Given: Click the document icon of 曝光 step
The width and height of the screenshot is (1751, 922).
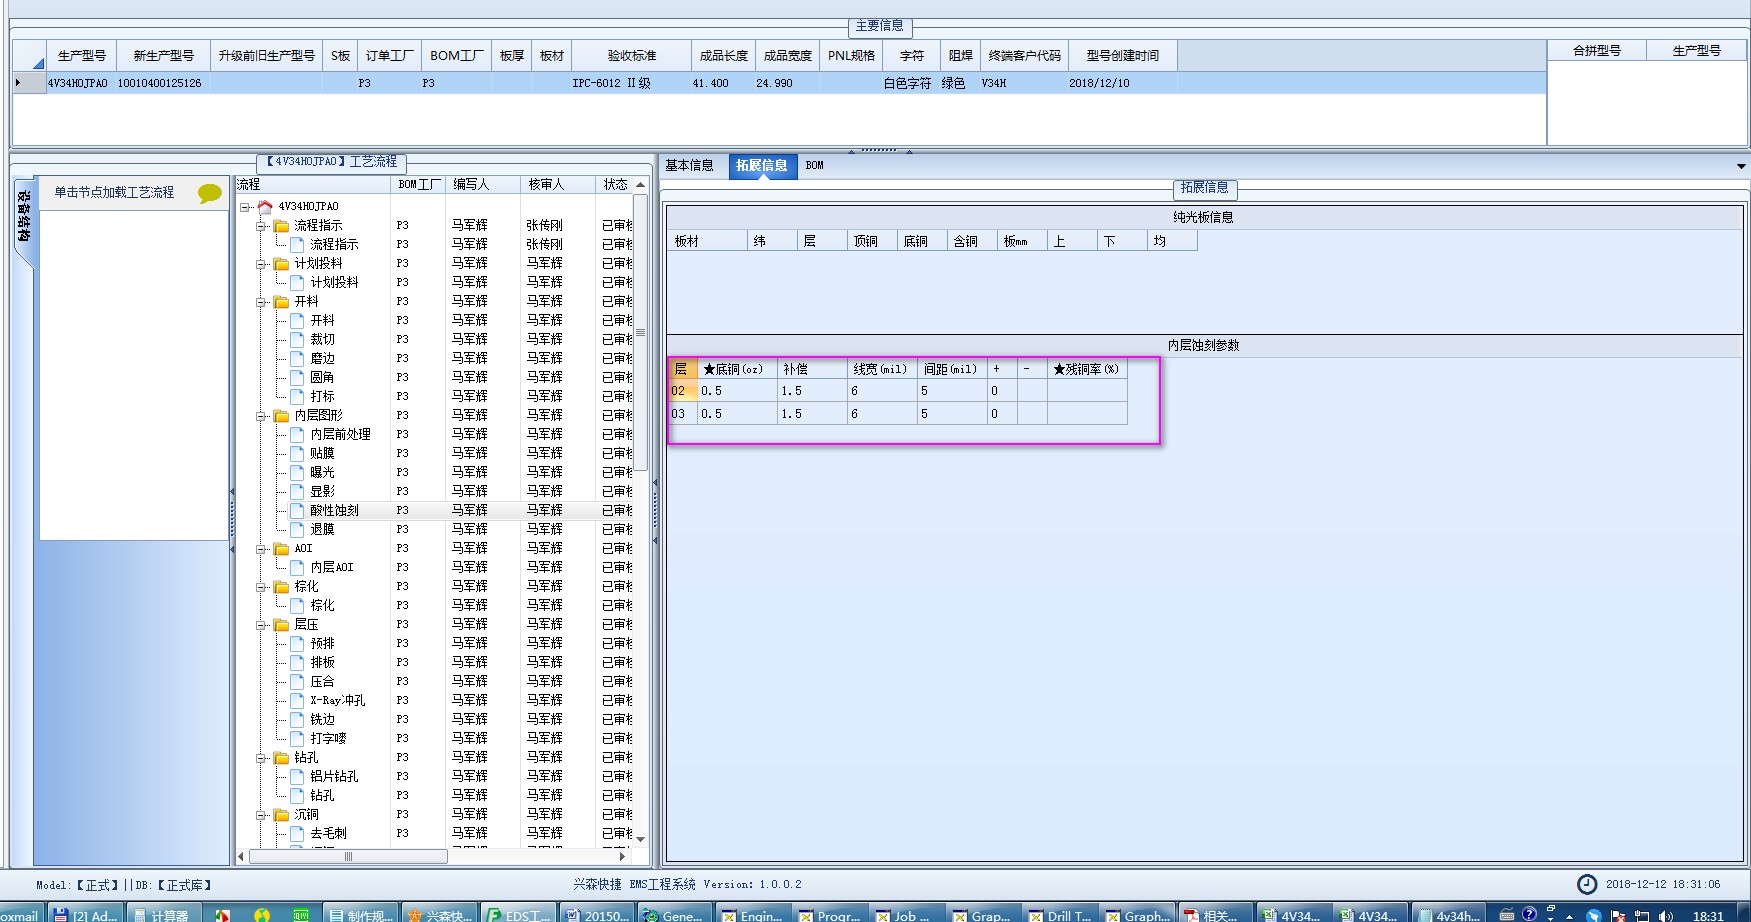Looking at the screenshot, I should [297, 472].
